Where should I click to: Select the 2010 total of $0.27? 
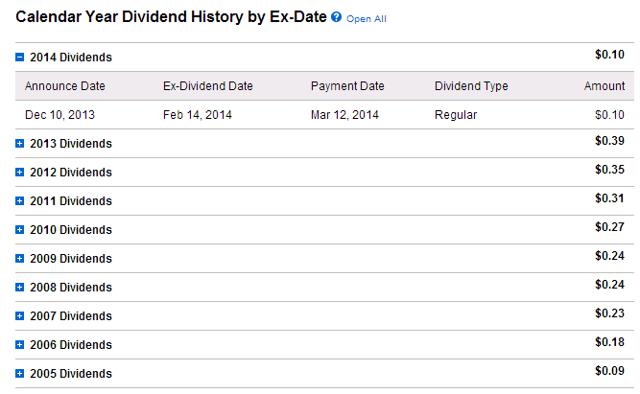pyautogui.click(x=609, y=227)
